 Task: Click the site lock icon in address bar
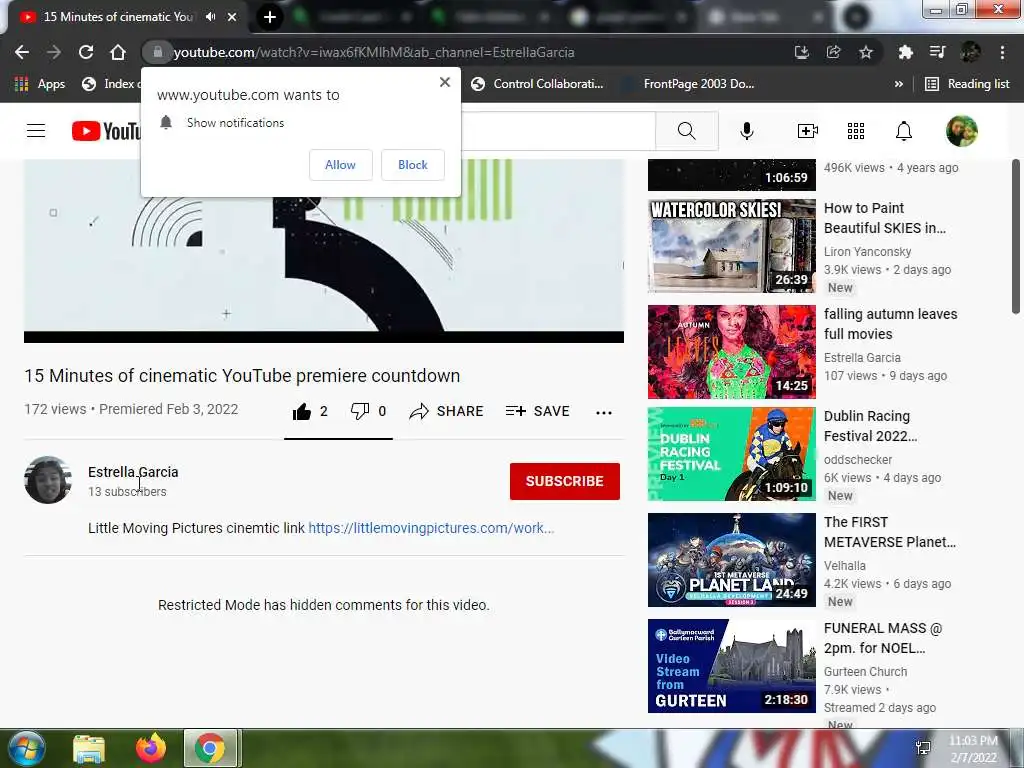(x=157, y=52)
